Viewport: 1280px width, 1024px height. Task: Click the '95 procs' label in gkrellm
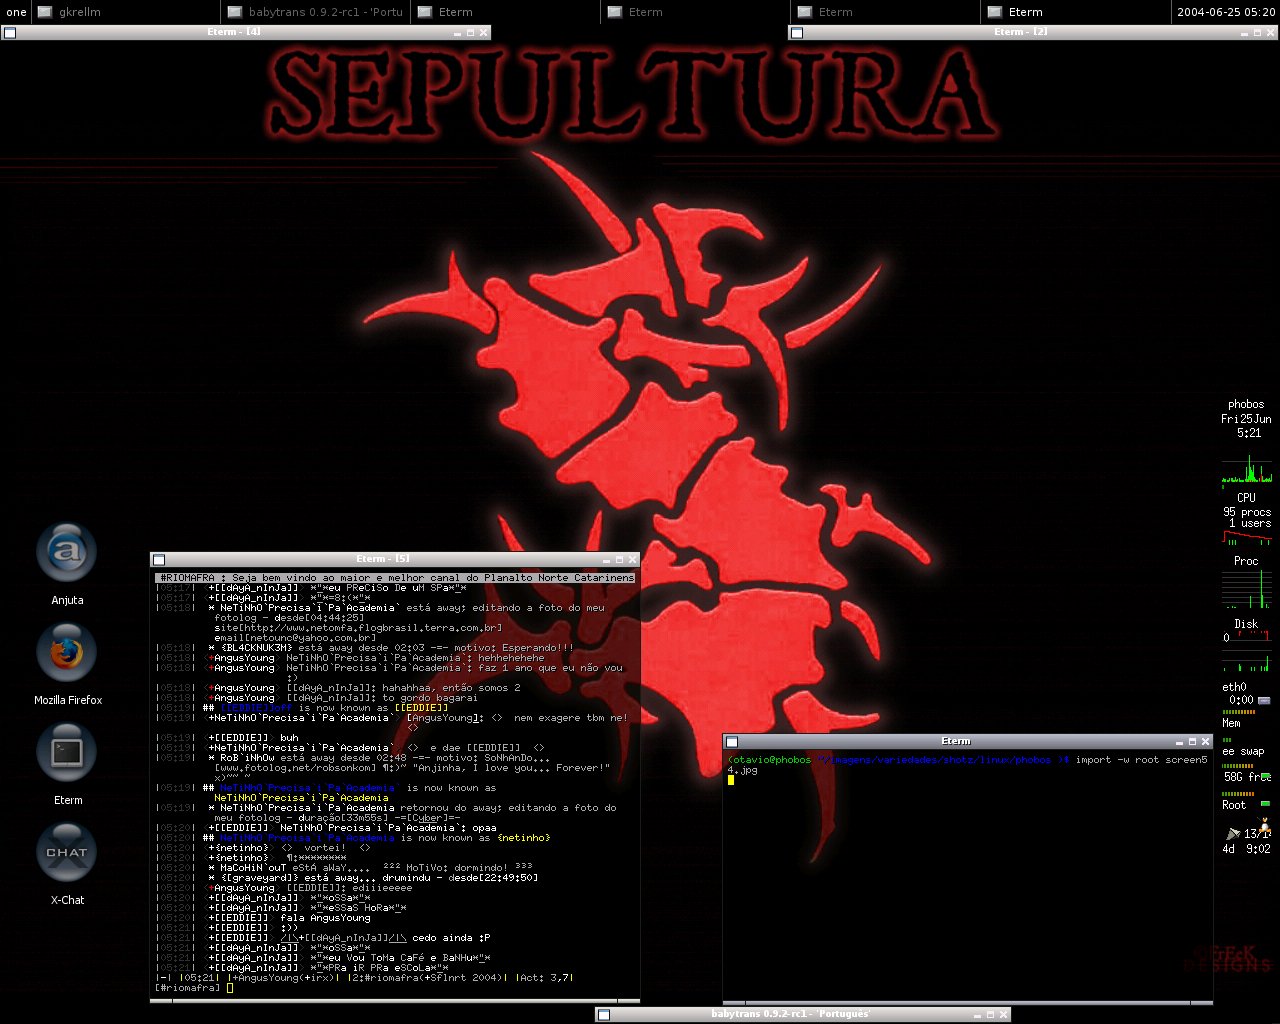1247,512
